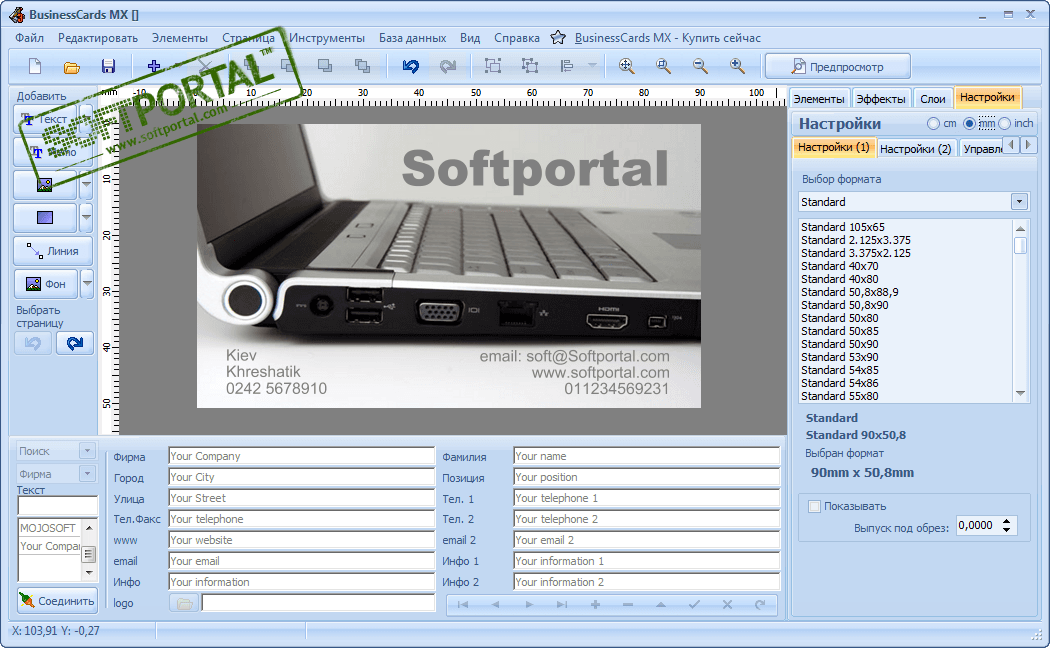The width and height of the screenshot is (1050, 648).
Task: Switch to the Эффекты tab
Action: coord(881,99)
